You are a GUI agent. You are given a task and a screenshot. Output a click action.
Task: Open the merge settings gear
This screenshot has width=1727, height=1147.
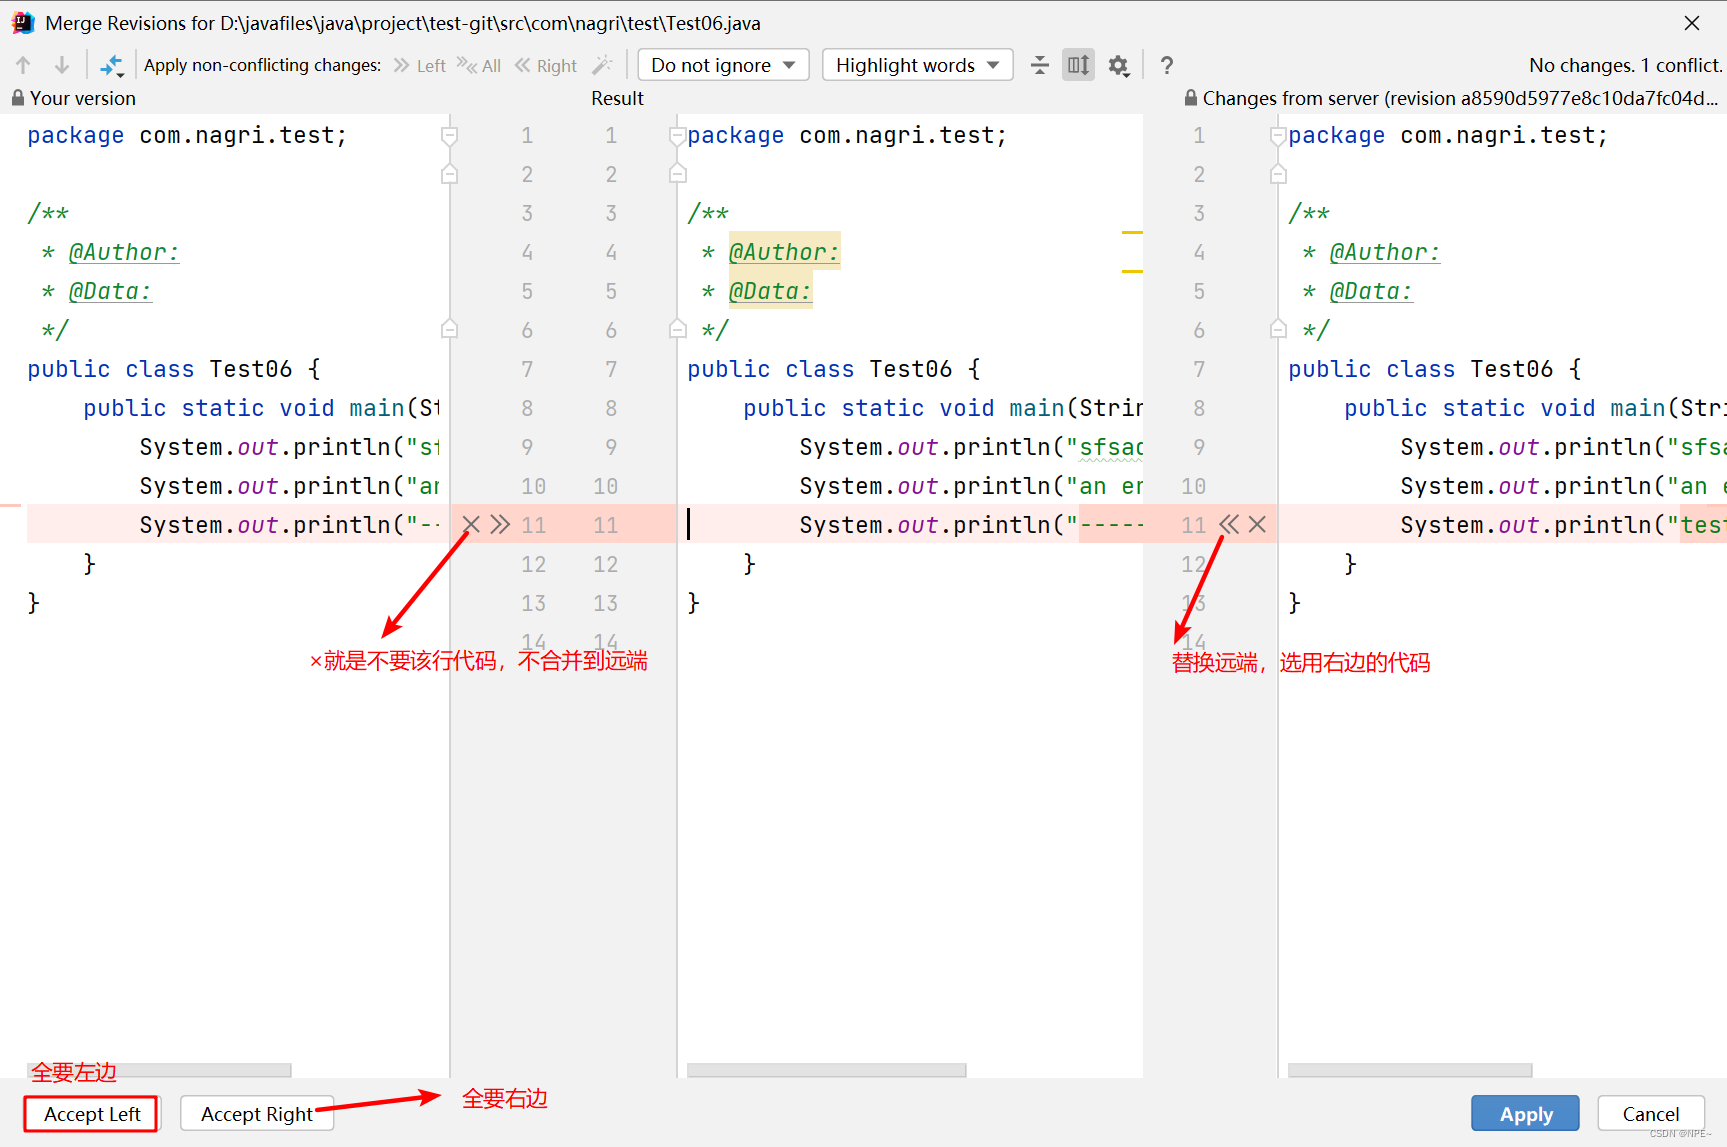coord(1118,66)
